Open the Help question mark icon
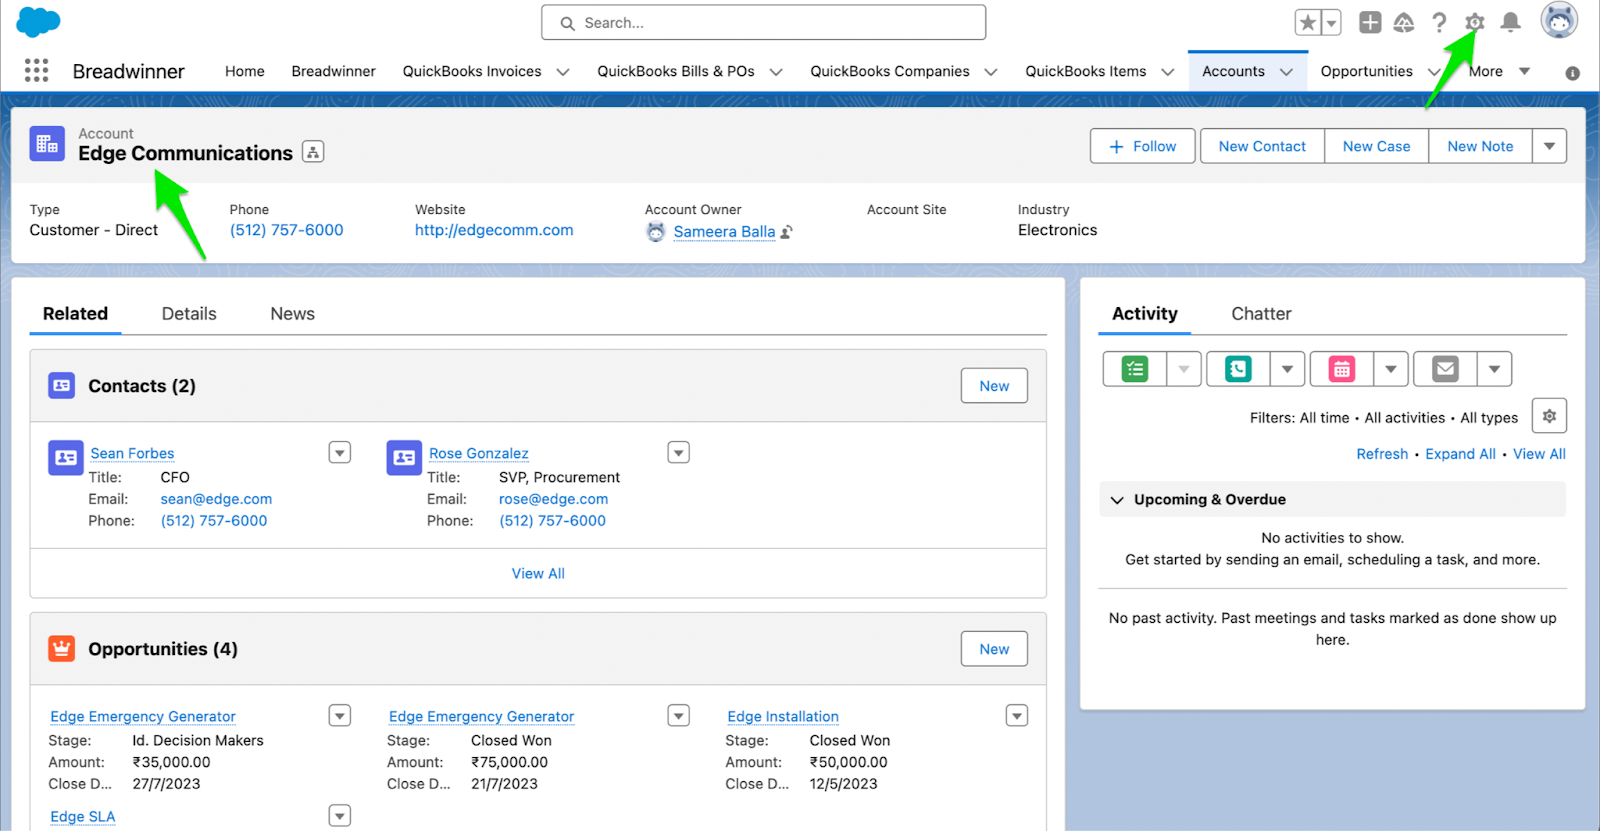The height and width of the screenshot is (831, 1600). click(x=1439, y=22)
